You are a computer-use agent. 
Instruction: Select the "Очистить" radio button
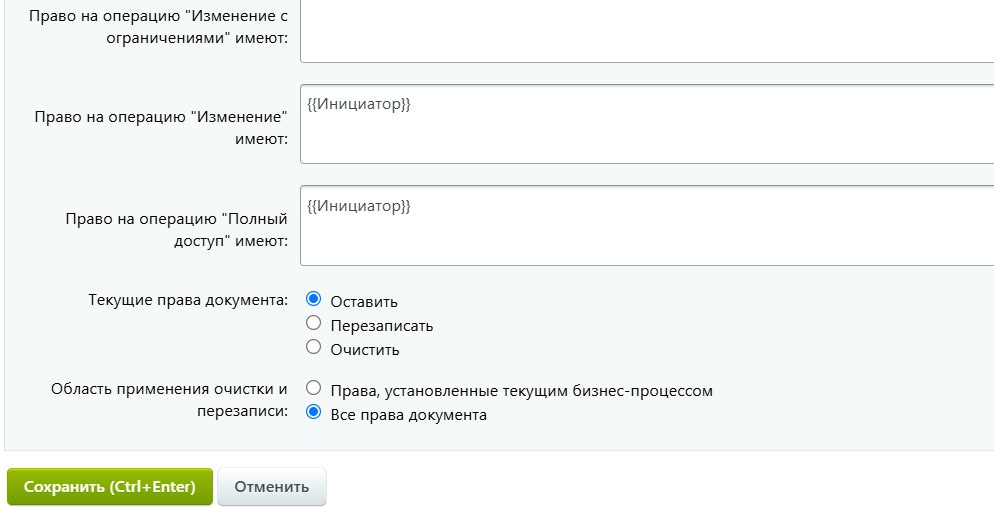(x=314, y=347)
